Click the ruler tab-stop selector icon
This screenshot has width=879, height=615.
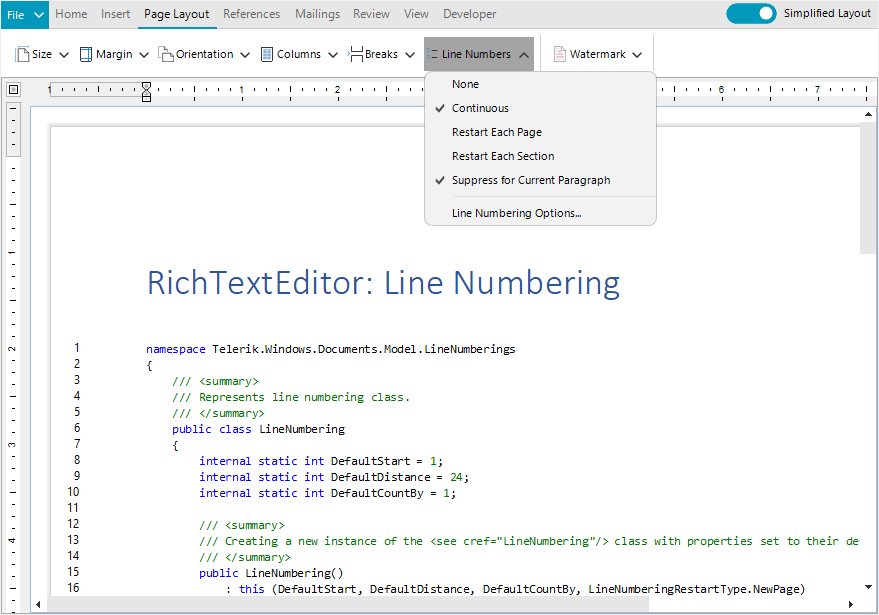pos(13,89)
